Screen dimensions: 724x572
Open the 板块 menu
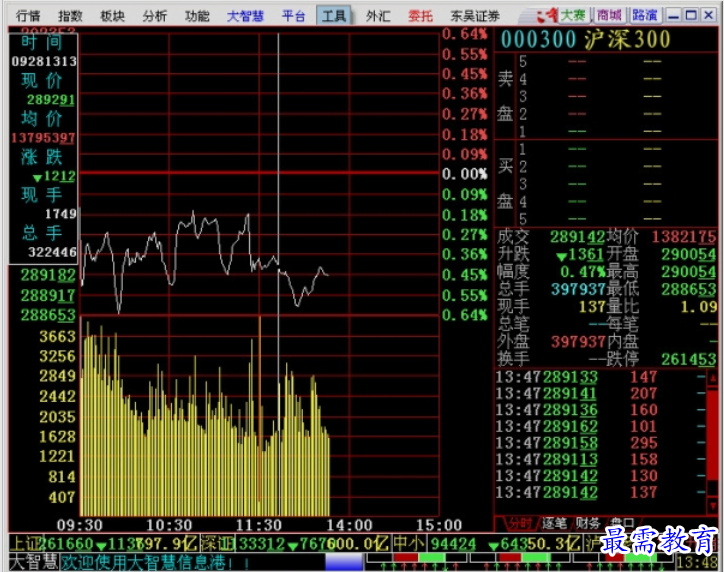(x=112, y=16)
